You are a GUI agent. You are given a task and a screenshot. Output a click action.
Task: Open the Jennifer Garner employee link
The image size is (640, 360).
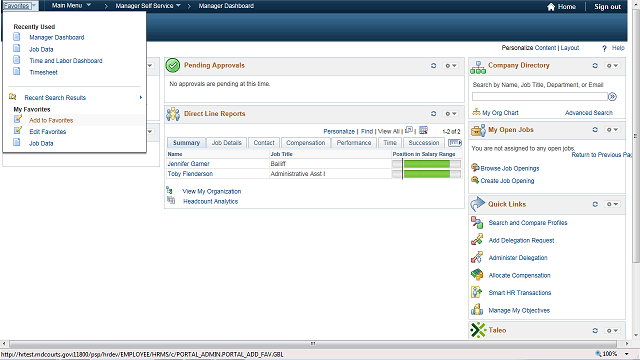188,164
